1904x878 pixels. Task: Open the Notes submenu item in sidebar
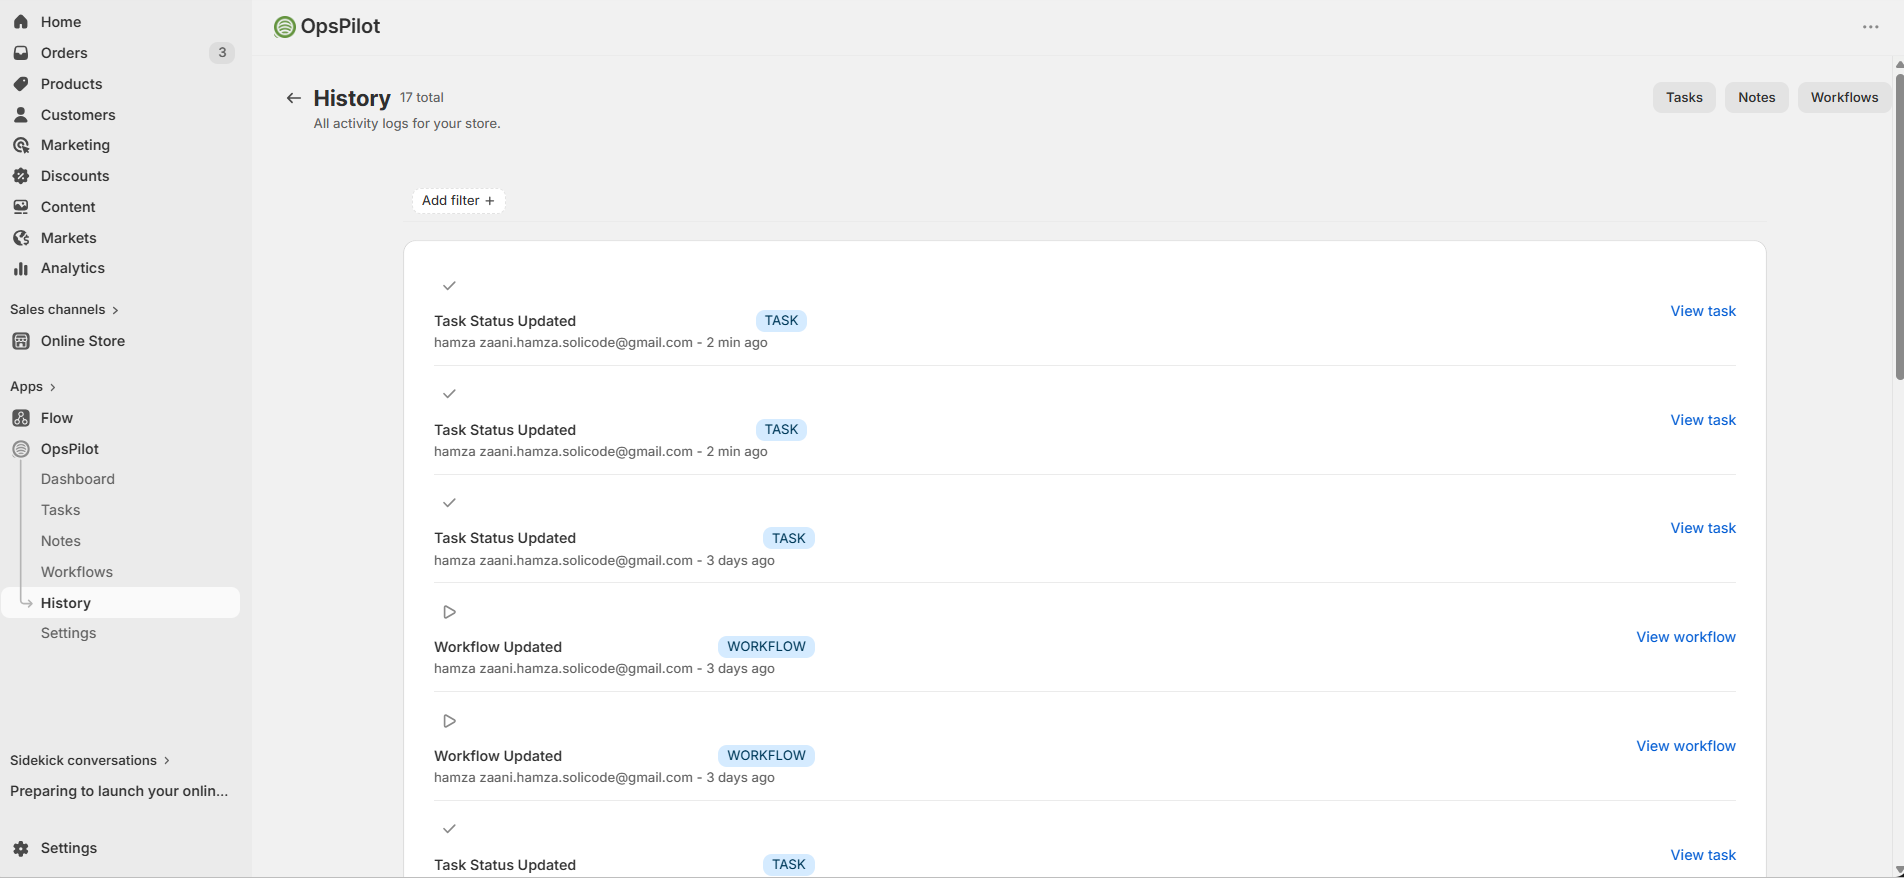[x=61, y=541]
